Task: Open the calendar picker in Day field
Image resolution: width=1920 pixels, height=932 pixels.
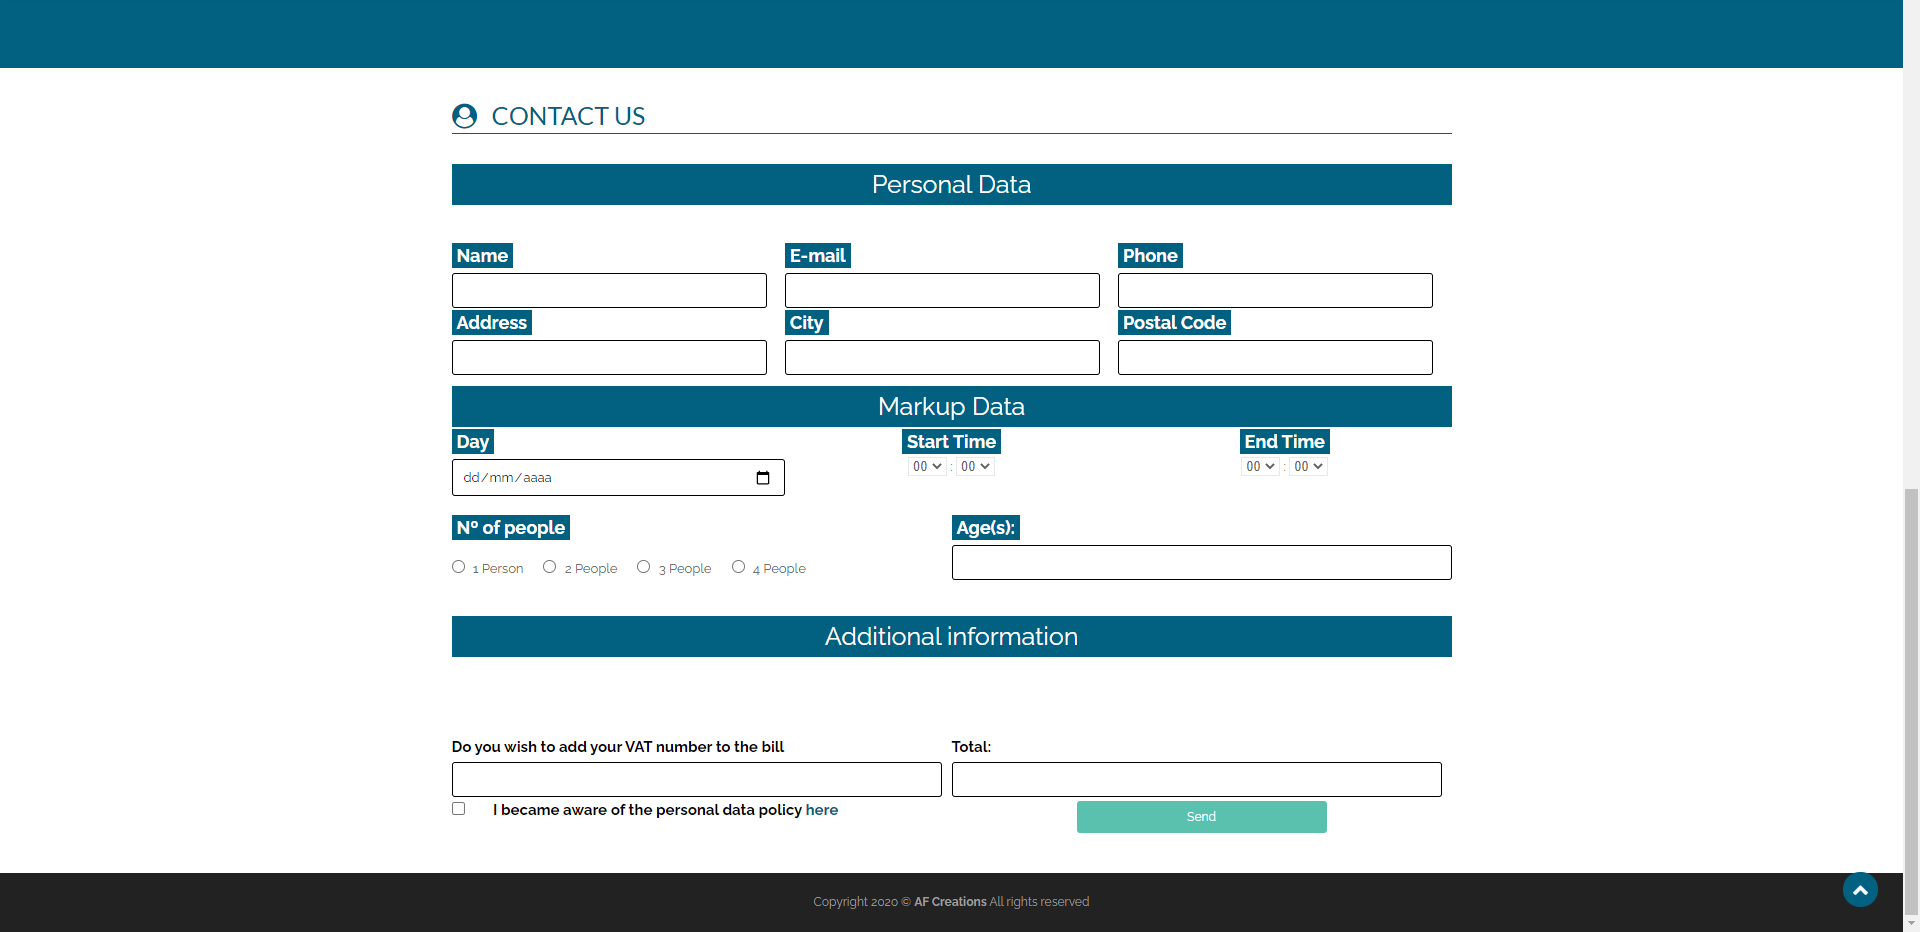Action: (763, 478)
